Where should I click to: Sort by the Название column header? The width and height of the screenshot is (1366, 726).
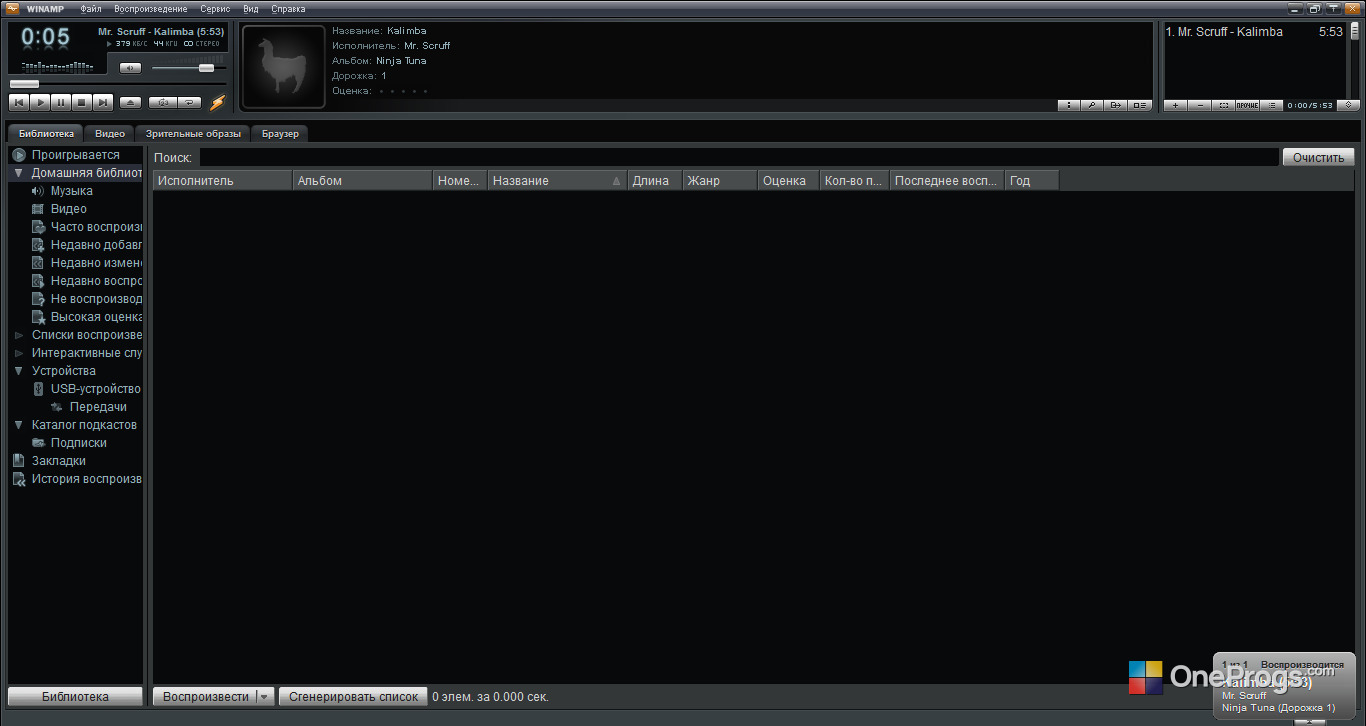pos(557,181)
